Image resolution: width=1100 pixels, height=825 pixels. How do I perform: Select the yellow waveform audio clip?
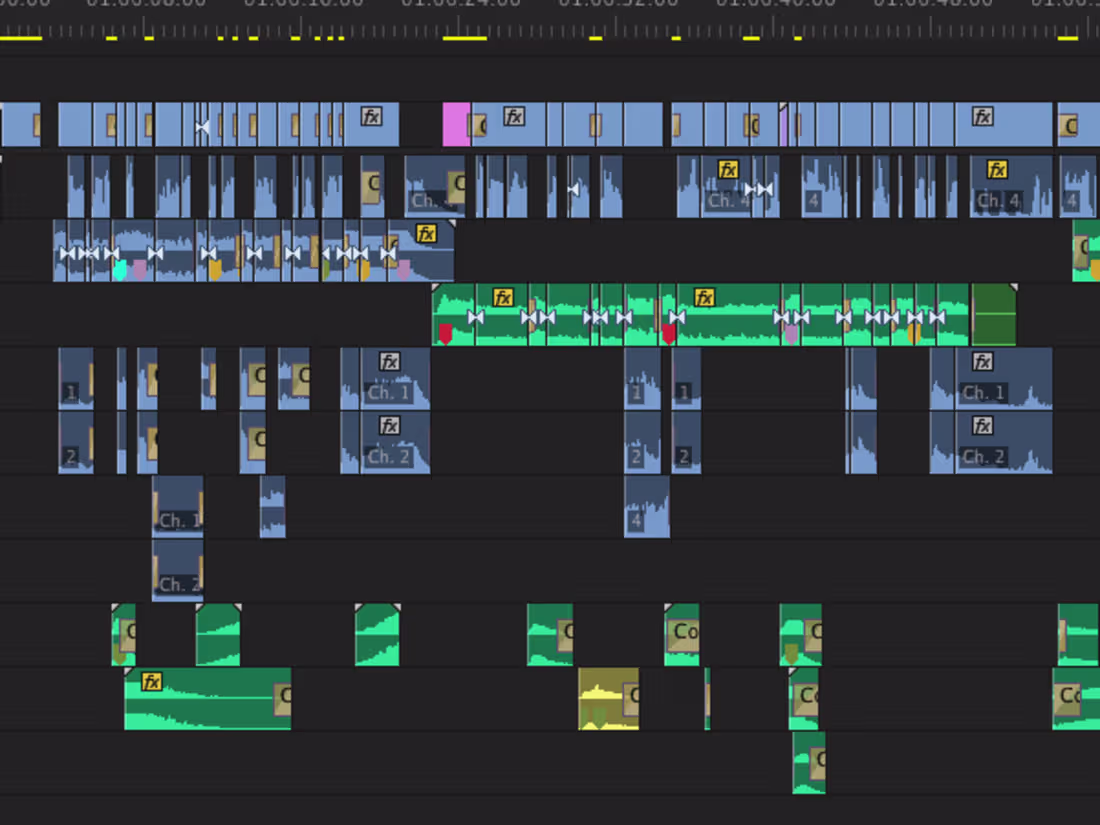tap(605, 700)
